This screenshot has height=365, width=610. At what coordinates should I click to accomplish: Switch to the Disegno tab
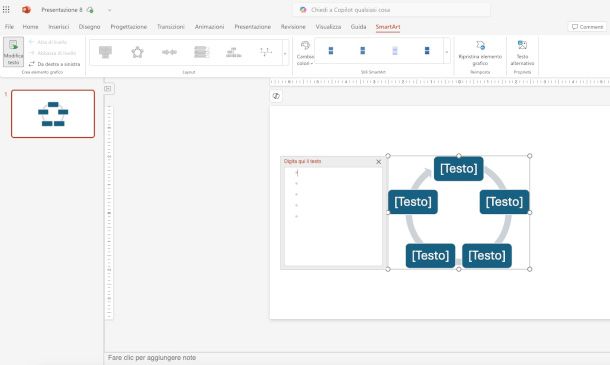click(89, 27)
